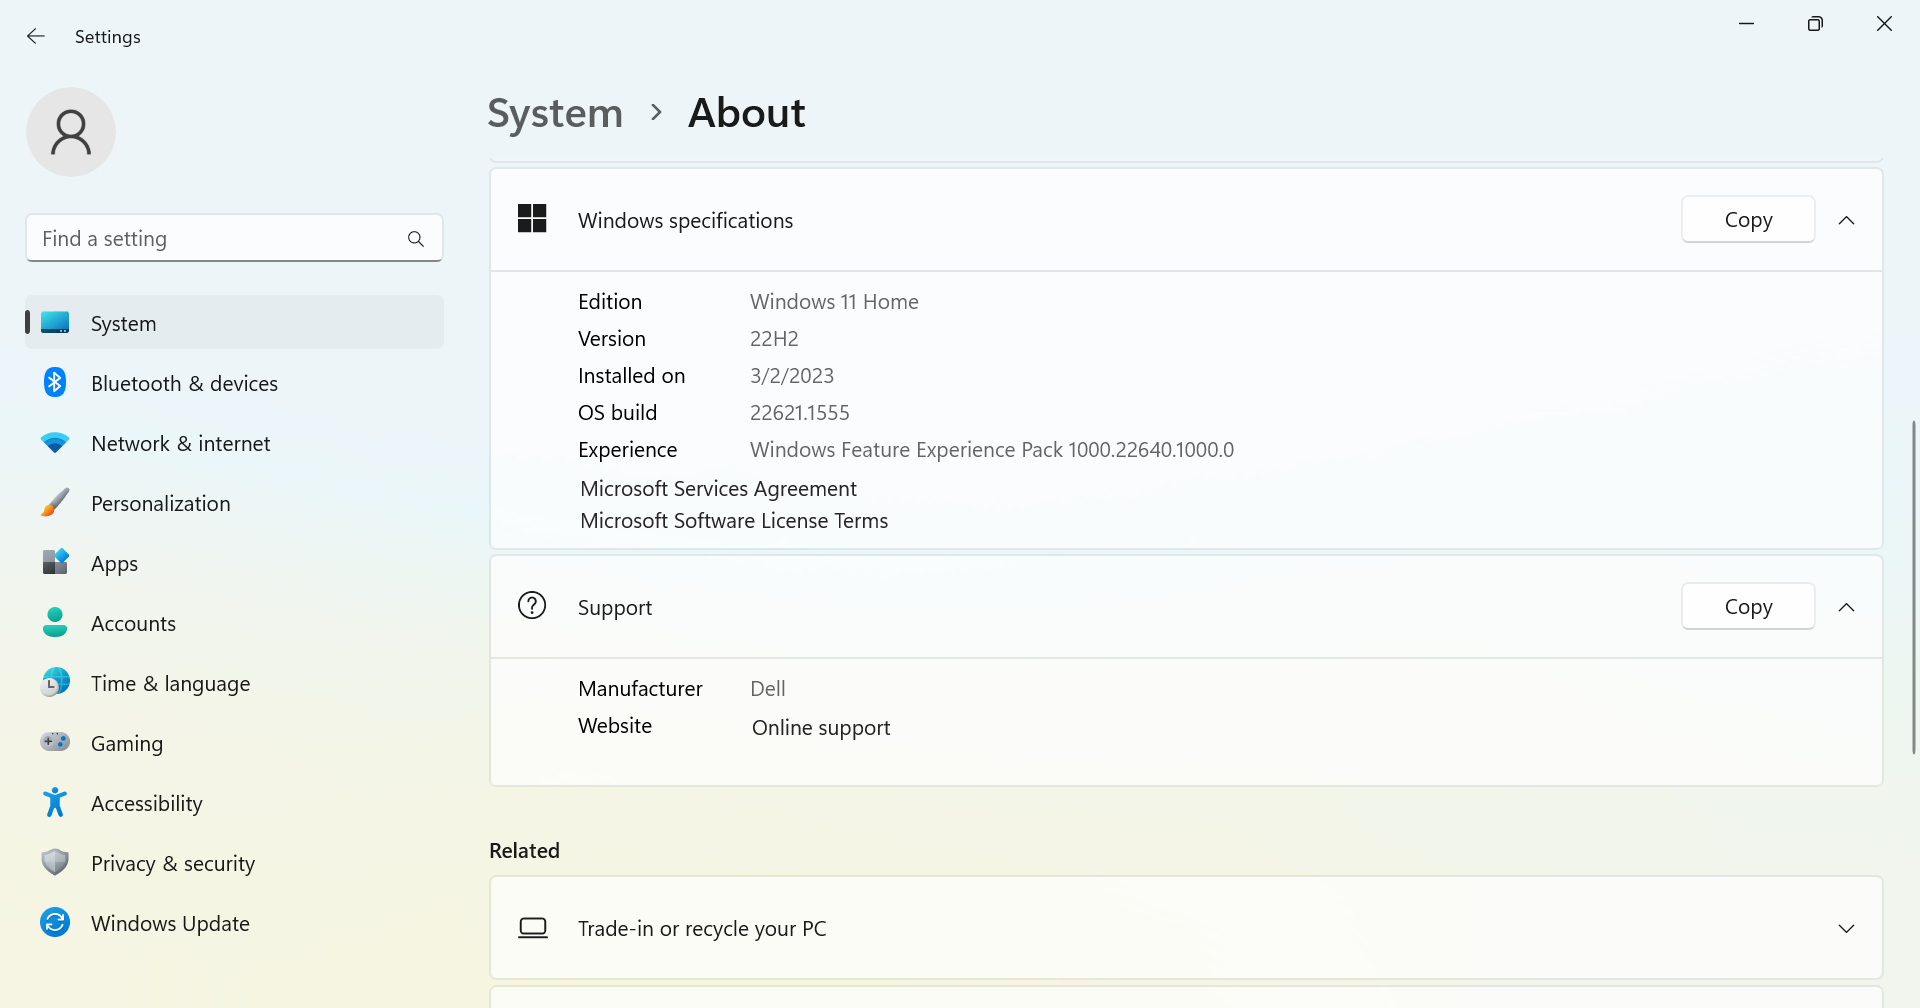Image resolution: width=1920 pixels, height=1008 pixels.
Task: Click the Related section heading
Action: click(524, 850)
